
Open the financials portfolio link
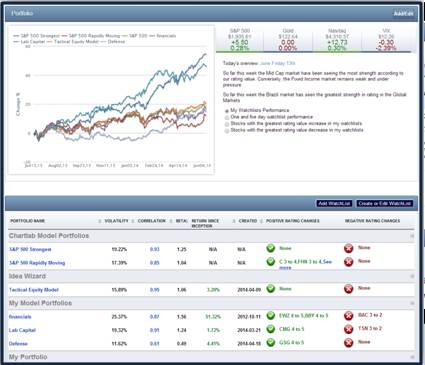20,317
